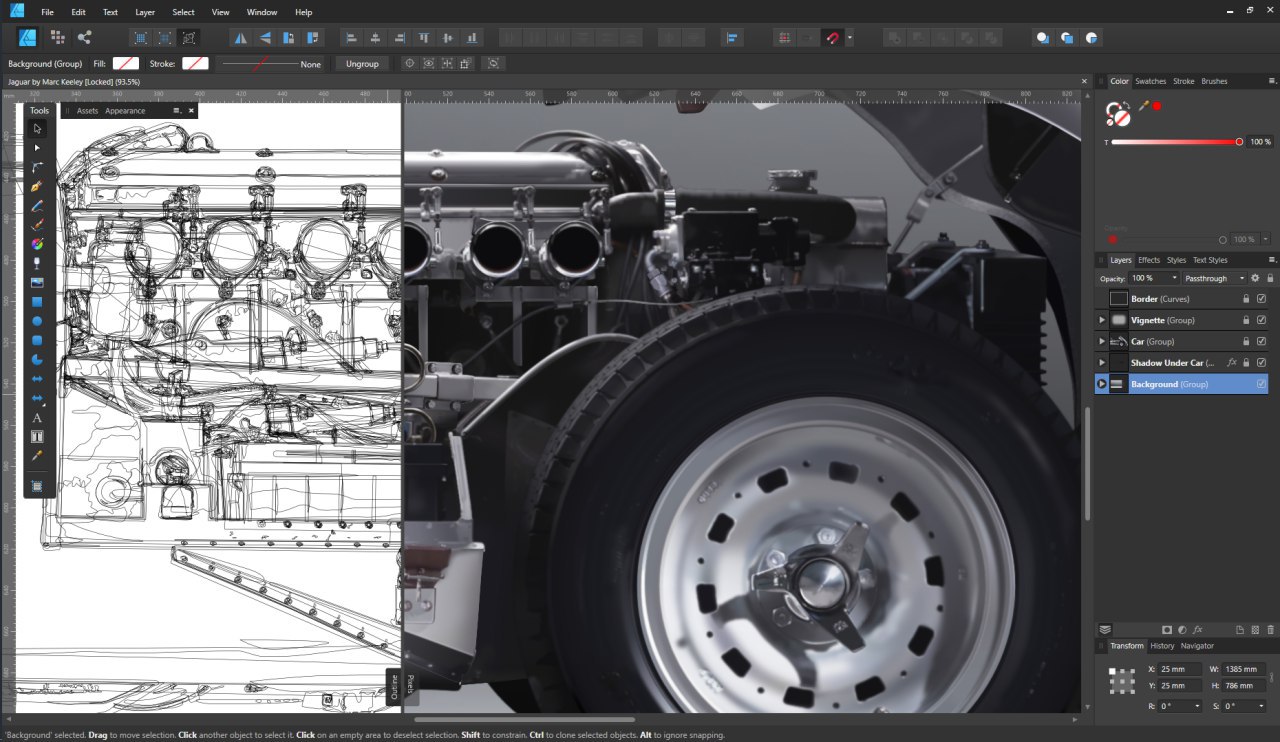Viewport: 1280px width, 742px height.
Task: Select the Rectangle tool
Action: (x=37, y=301)
